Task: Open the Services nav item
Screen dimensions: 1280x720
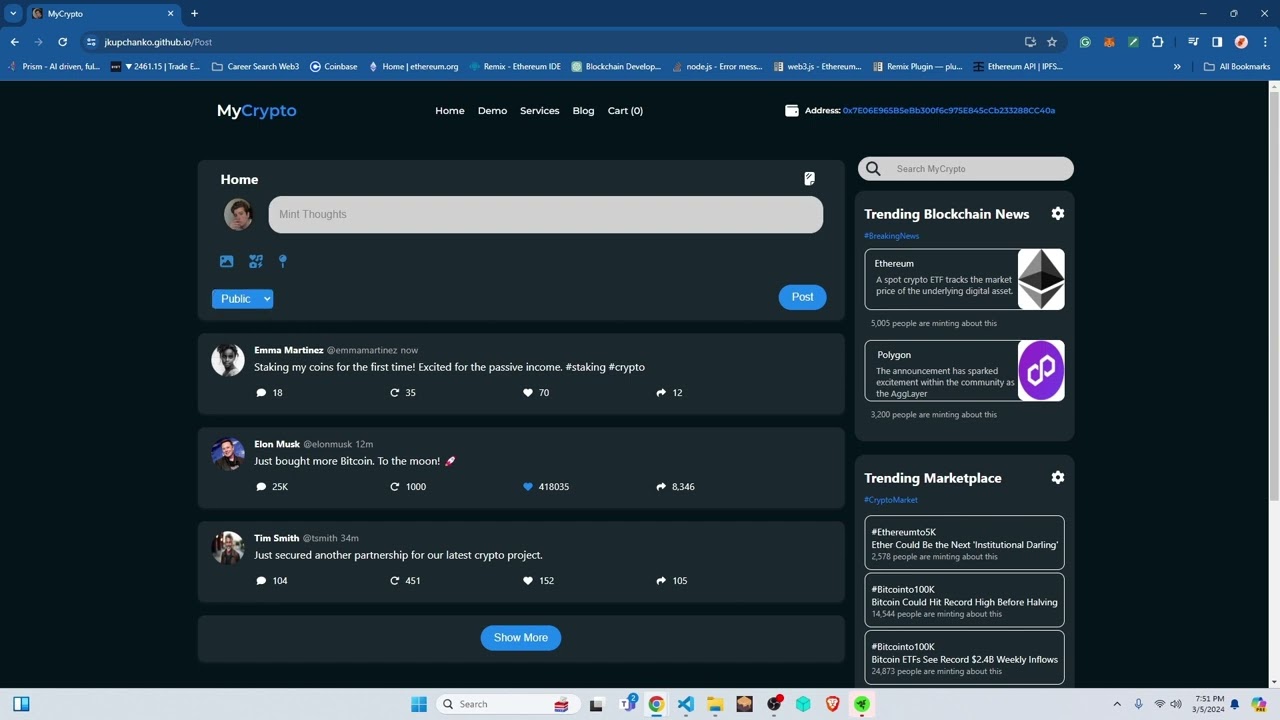Action: [x=540, y=111]
